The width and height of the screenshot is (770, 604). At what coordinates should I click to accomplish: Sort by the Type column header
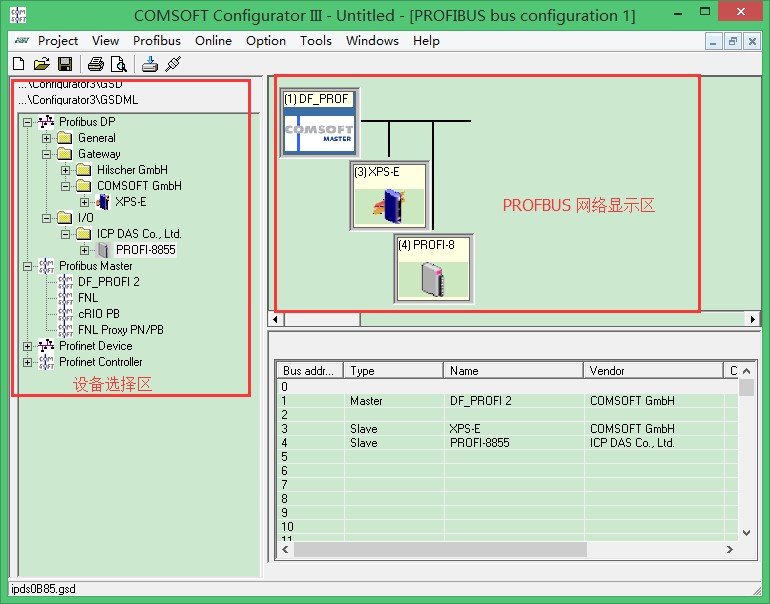(x=394, y=371)
